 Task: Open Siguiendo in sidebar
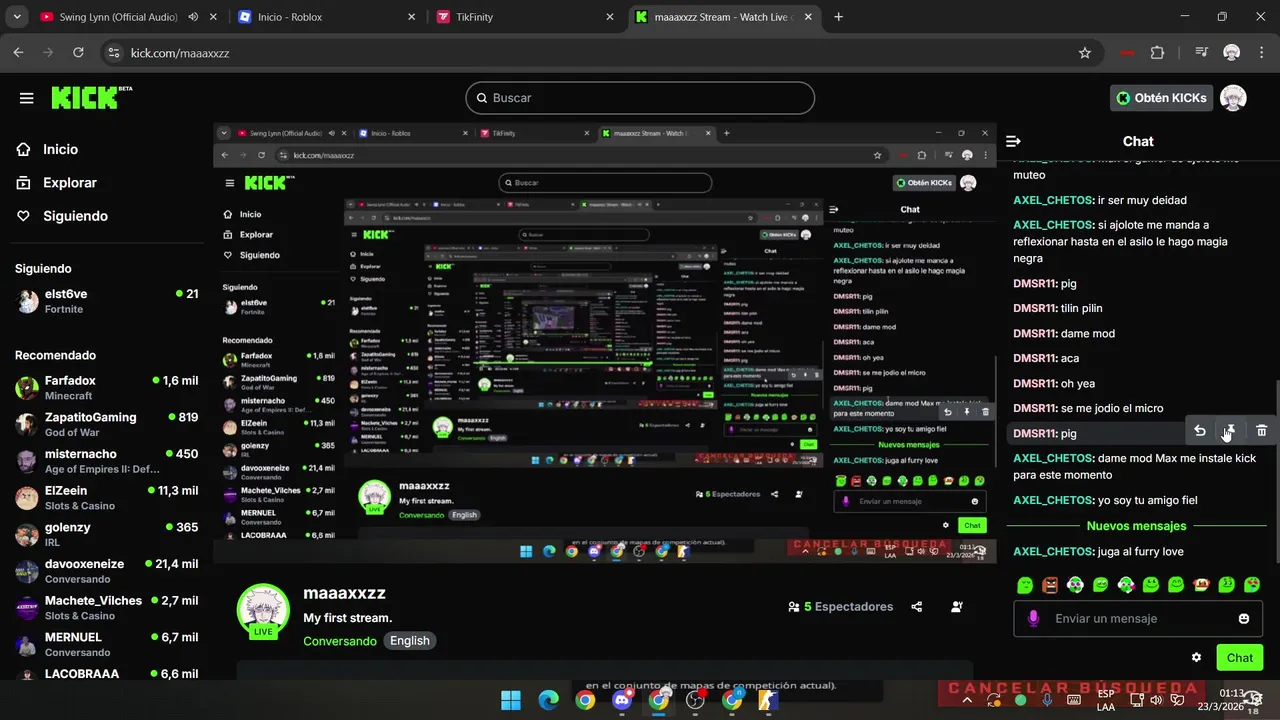tap(75, 216)
